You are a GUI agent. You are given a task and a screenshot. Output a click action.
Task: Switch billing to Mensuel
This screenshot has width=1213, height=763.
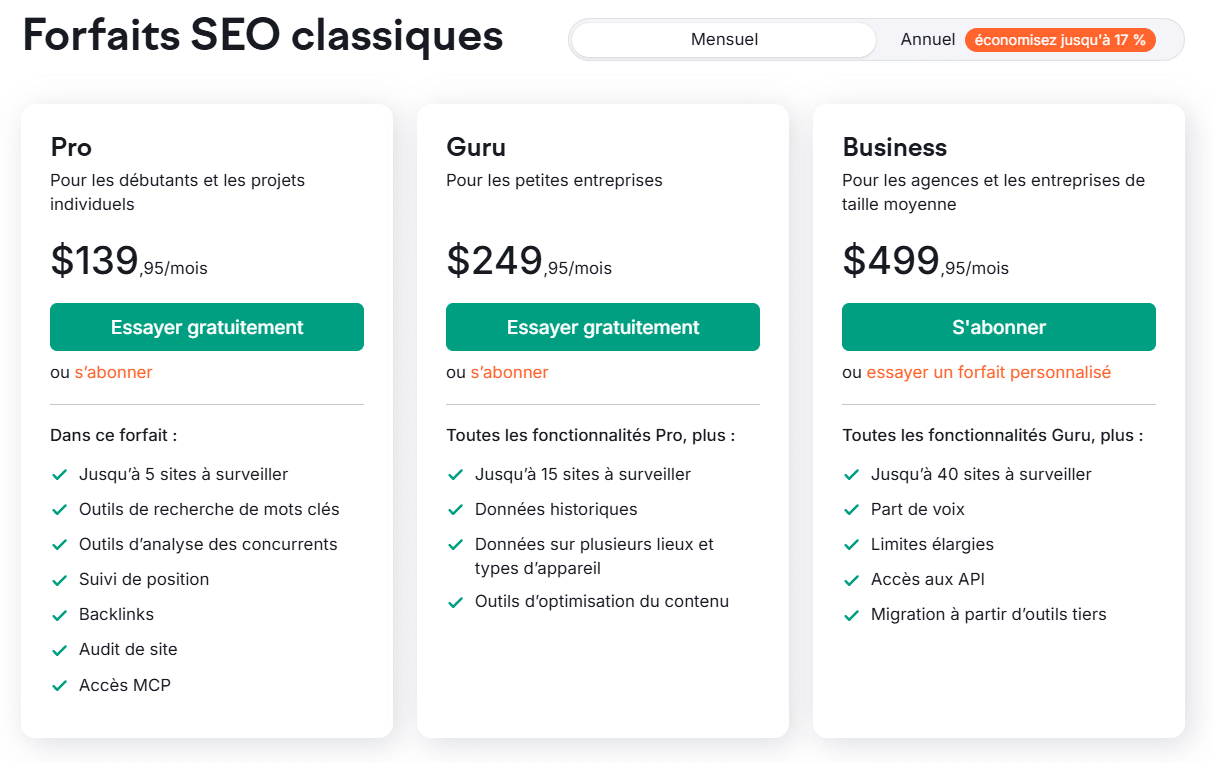point(724,40)
